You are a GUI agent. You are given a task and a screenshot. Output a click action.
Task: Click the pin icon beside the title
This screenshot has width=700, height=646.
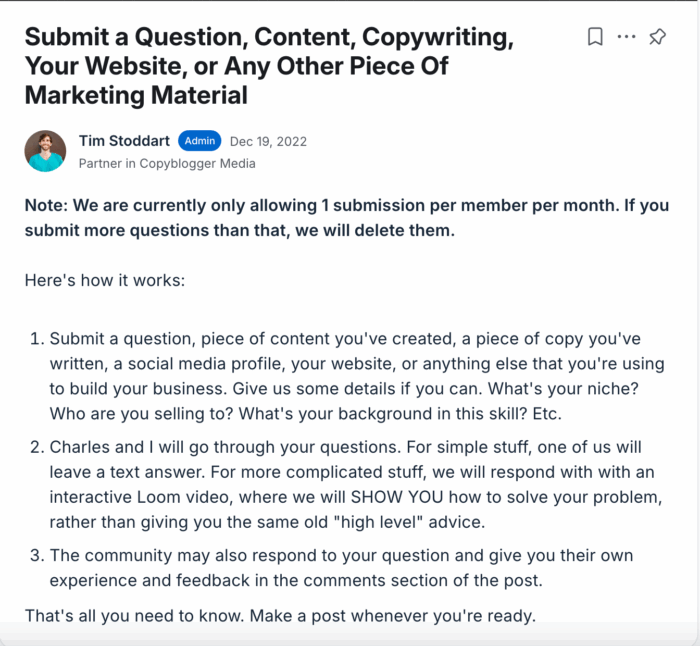click(657, 37)
